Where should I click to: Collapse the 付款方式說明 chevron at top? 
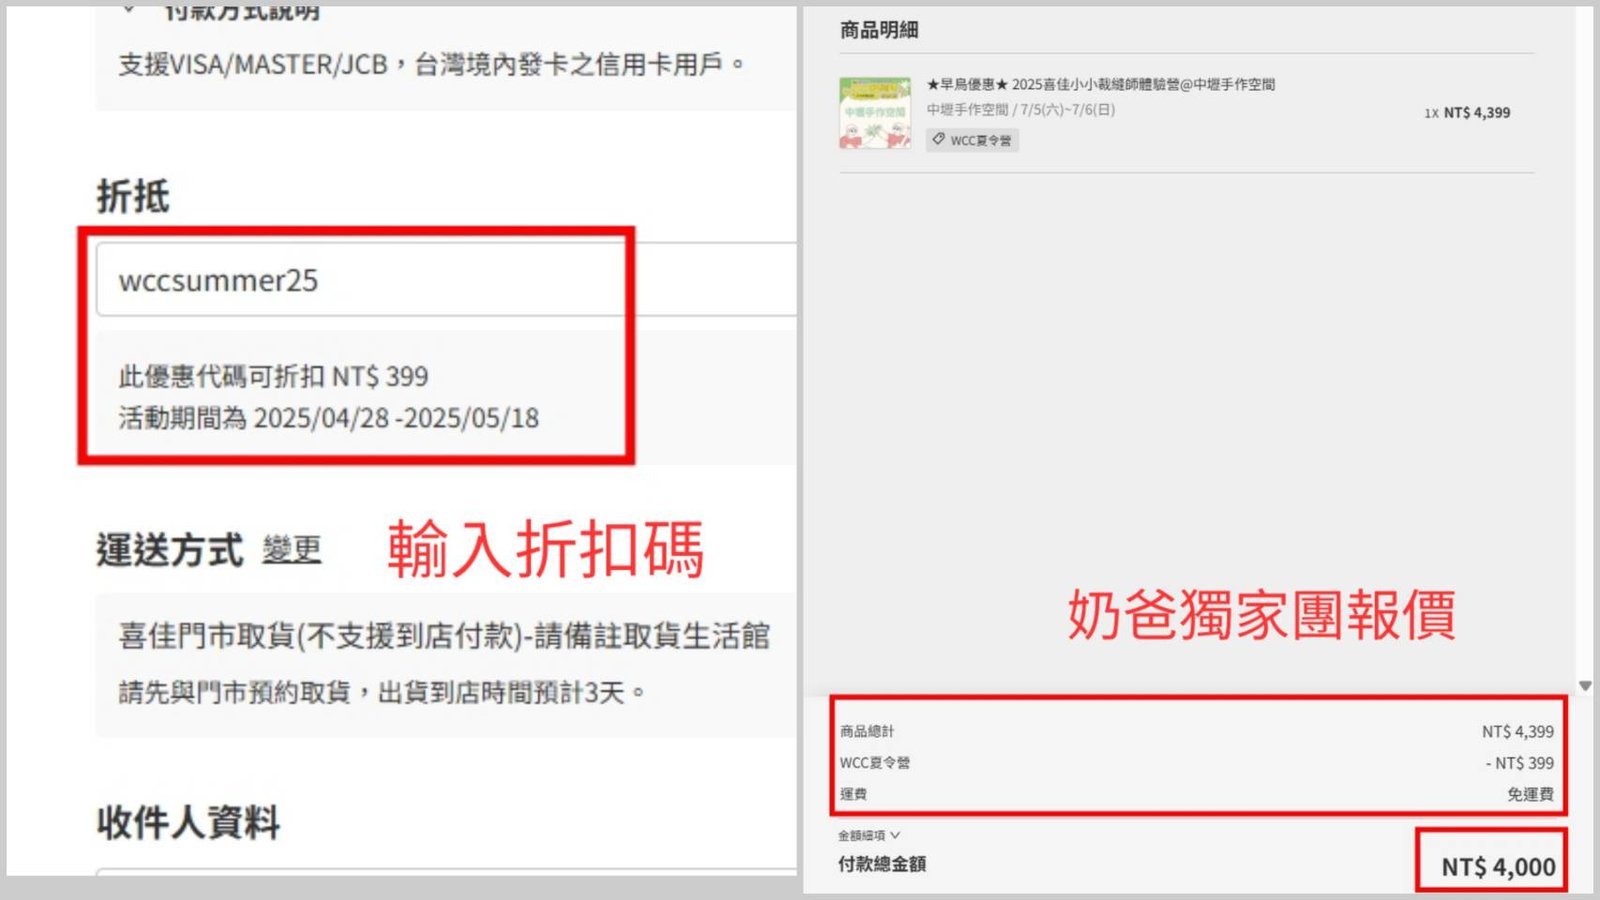pos(128,10)
